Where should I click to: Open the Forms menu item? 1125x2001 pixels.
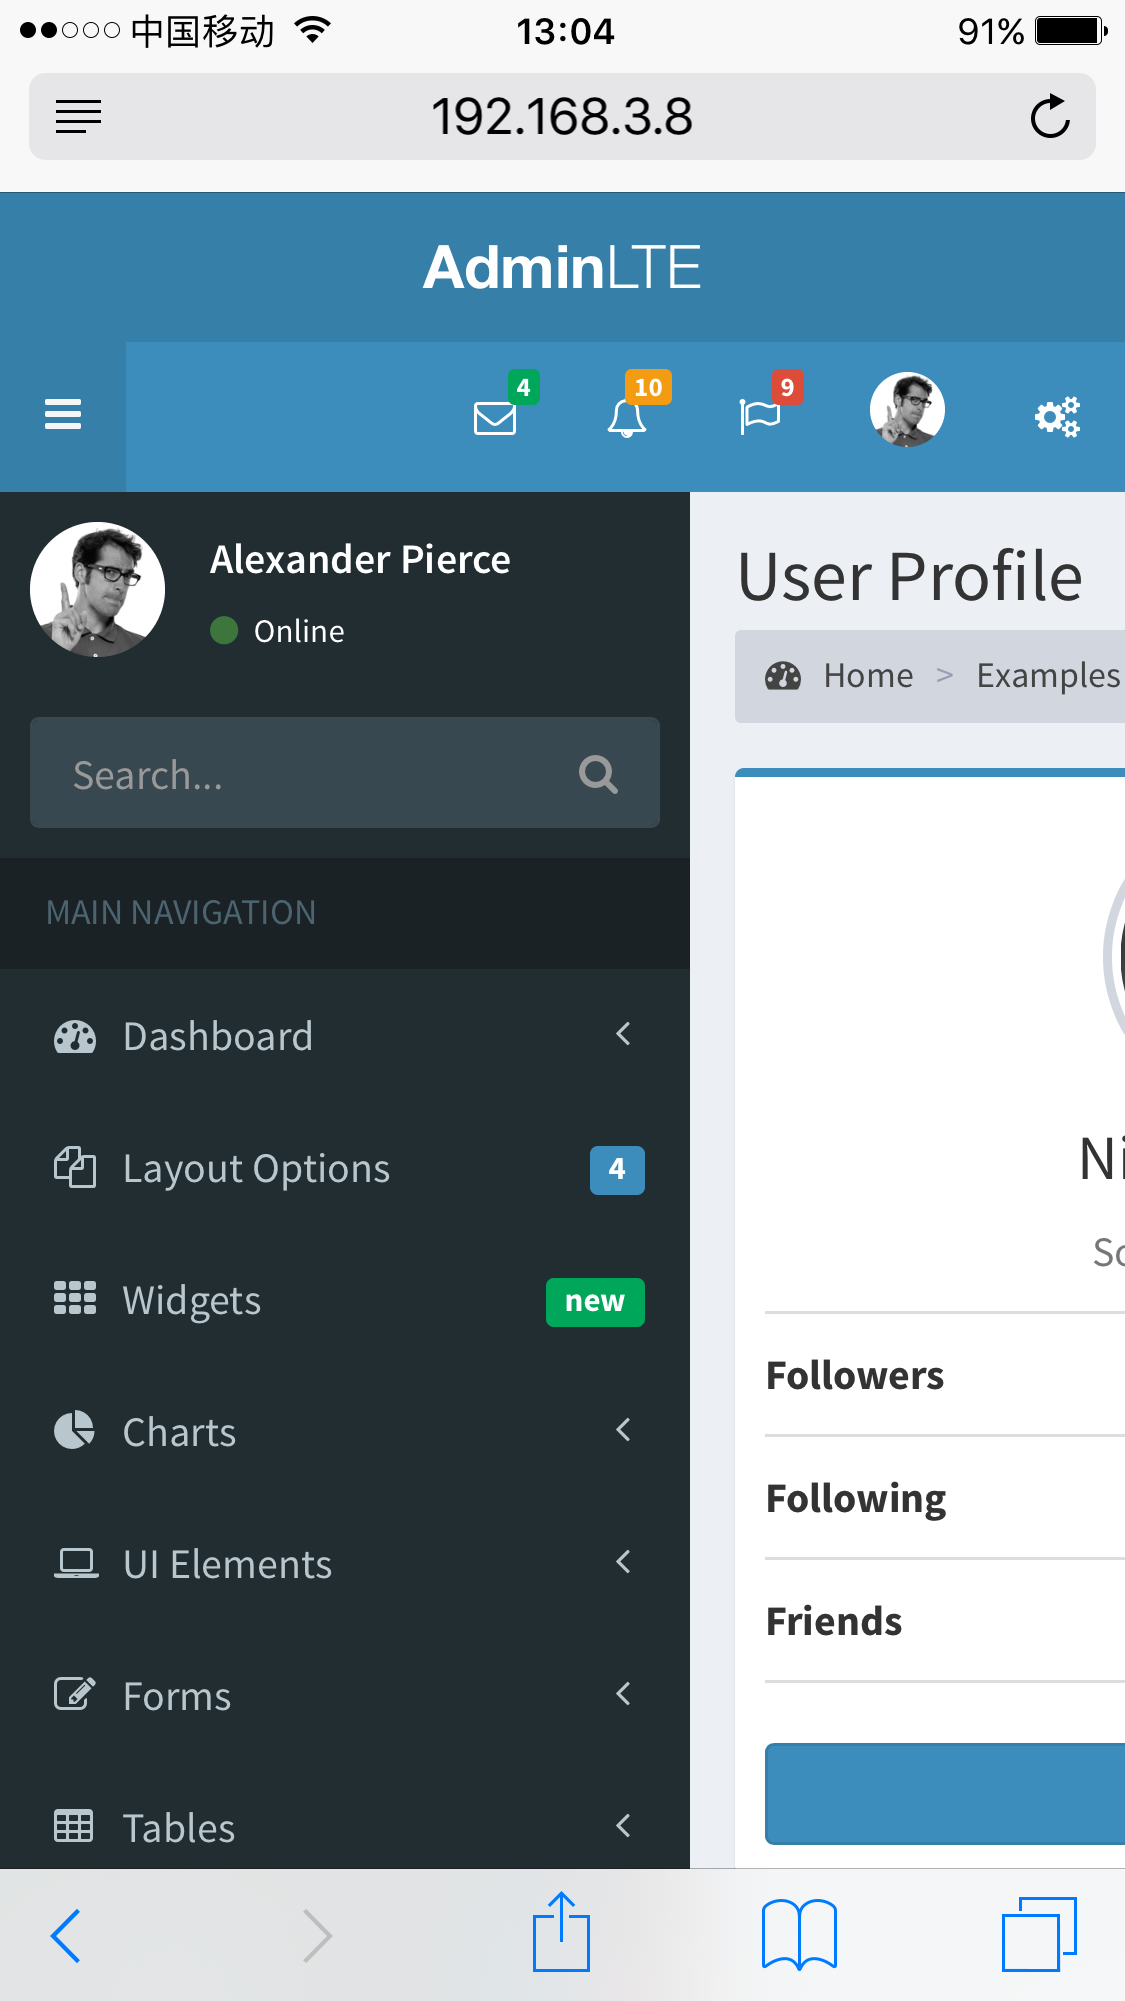point(345,1696)
